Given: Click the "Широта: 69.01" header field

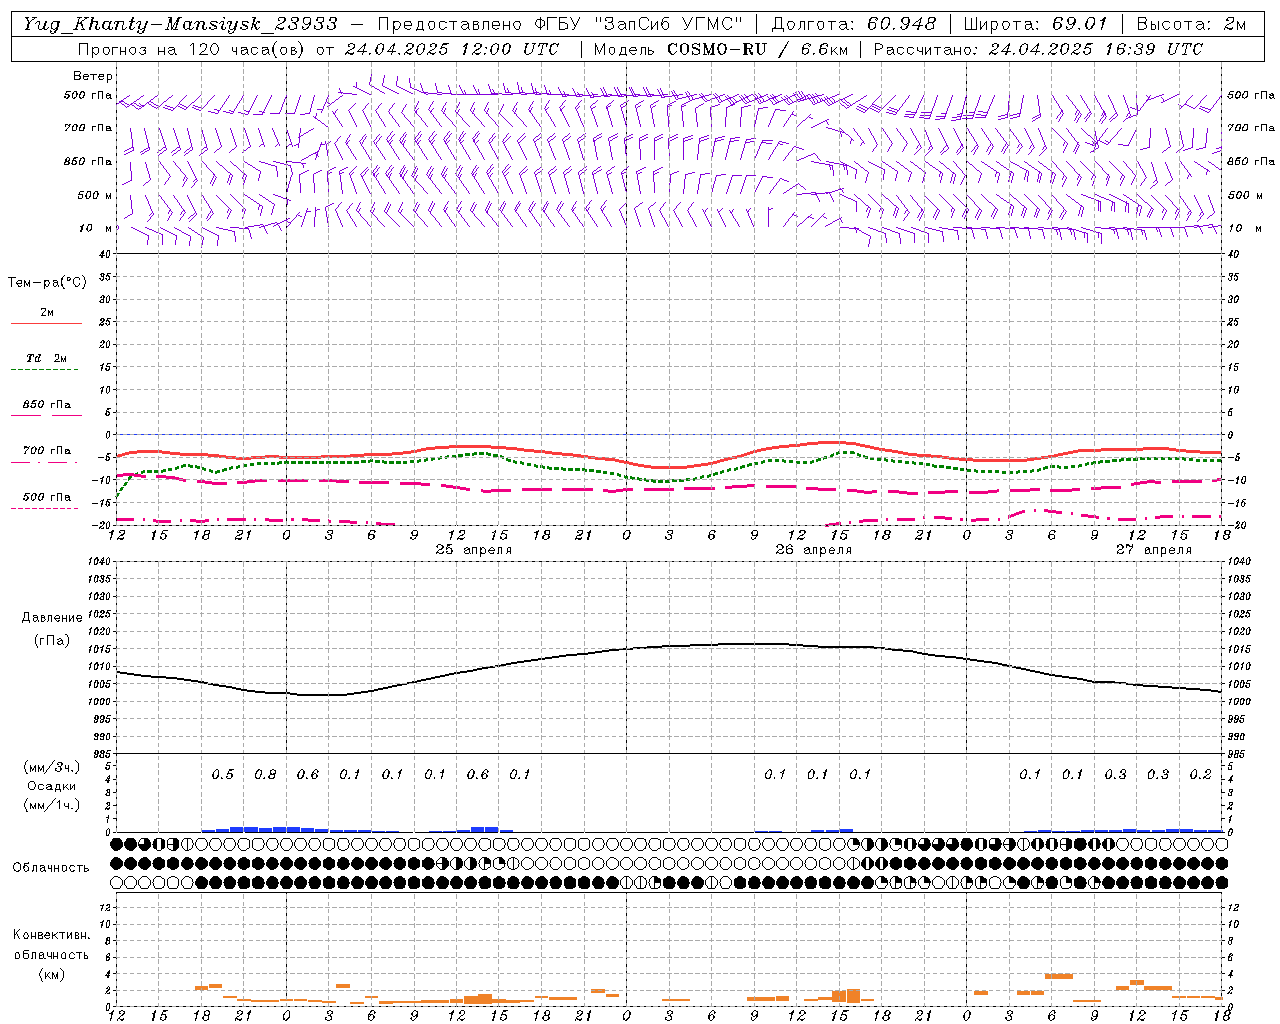Looking at the screenshot, I should [x=1037, y=24].
